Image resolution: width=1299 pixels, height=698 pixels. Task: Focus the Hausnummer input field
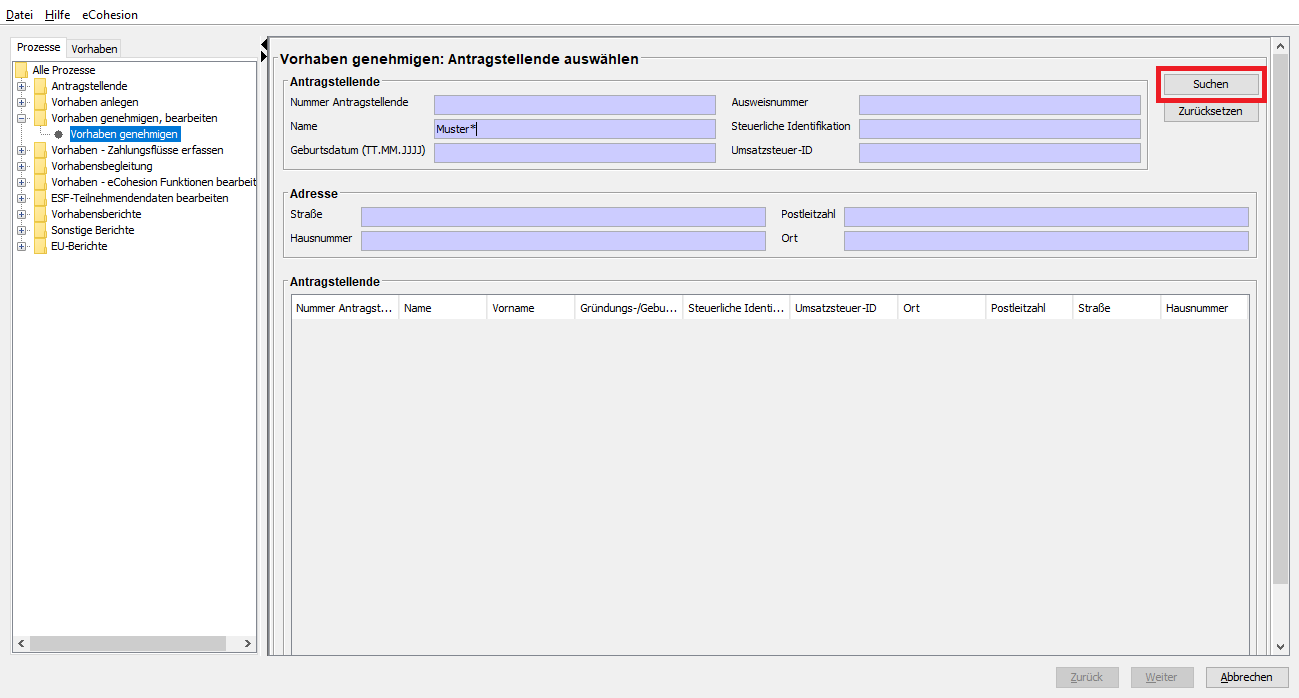[563, 241]
